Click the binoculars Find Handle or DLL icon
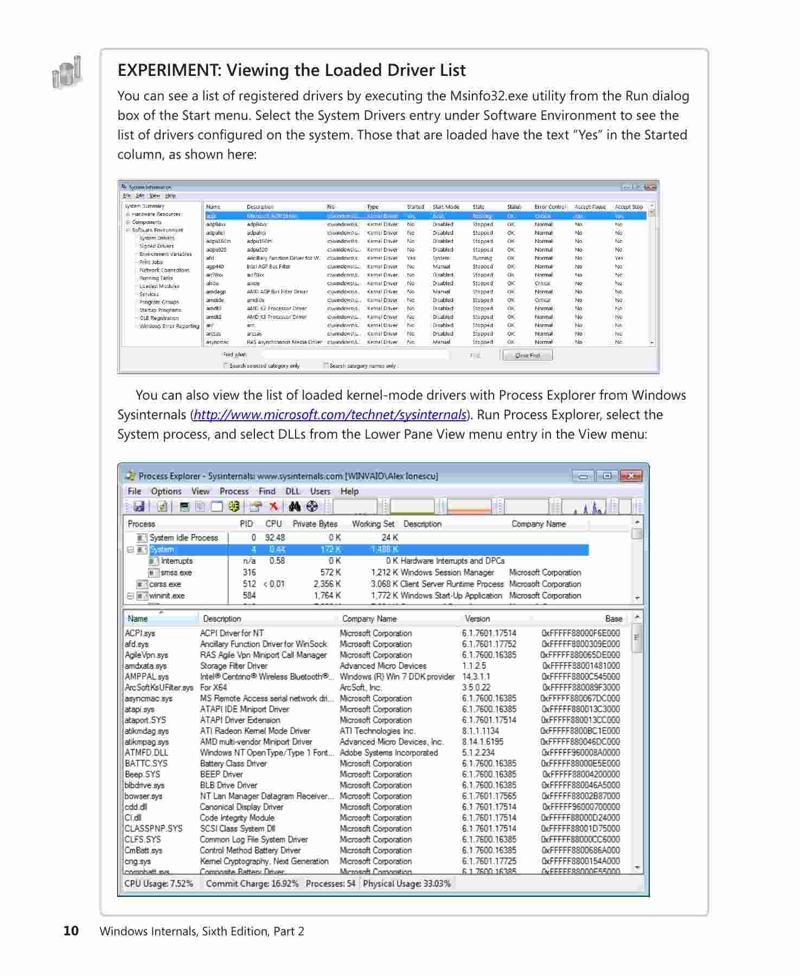 click(x=294, y=507)
